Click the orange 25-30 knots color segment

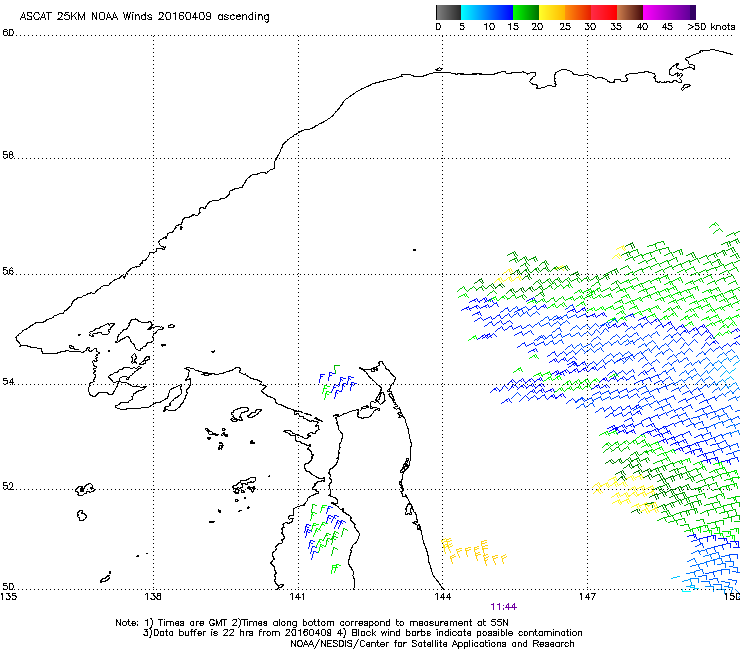[x=578, y=12]
